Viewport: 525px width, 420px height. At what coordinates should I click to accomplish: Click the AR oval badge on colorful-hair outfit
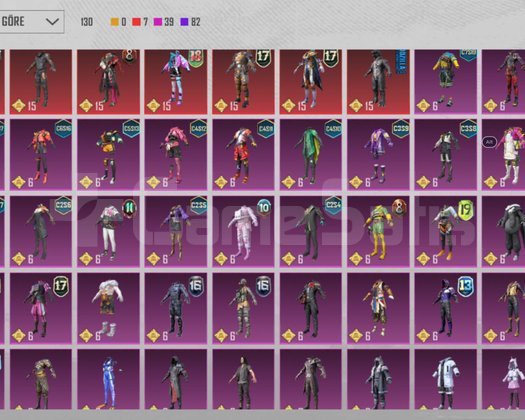[x=490, y=142]
